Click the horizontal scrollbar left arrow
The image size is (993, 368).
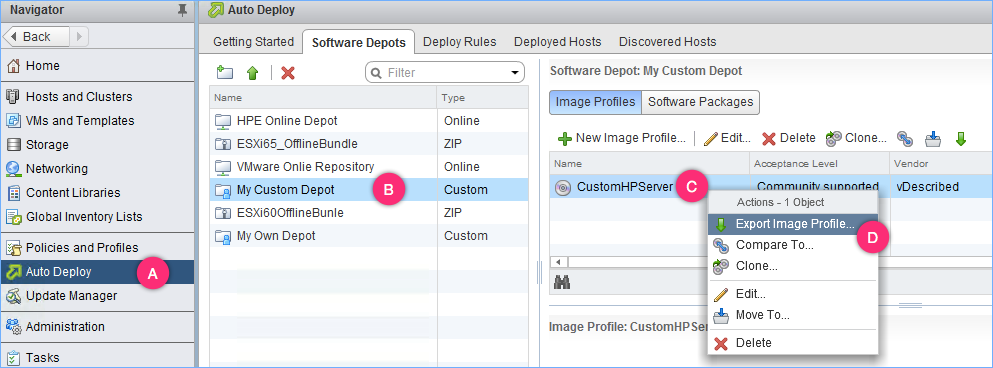pyautogui.click(x=559, y=262)
